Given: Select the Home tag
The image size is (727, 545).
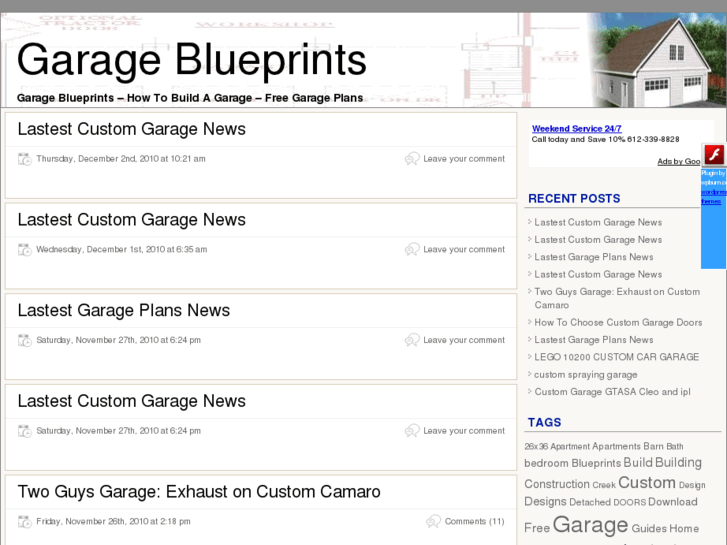Looking at the screenshot, I should tap(684, 528).
